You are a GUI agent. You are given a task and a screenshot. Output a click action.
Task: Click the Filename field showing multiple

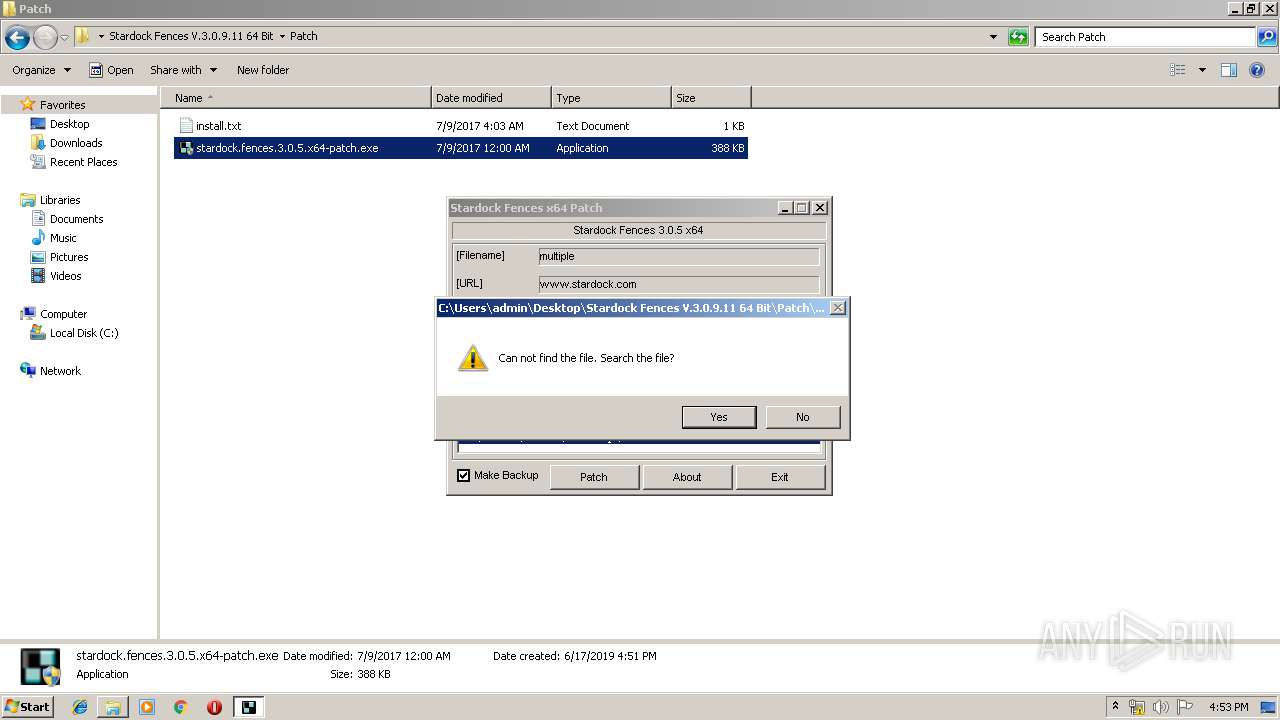point(679,256)
